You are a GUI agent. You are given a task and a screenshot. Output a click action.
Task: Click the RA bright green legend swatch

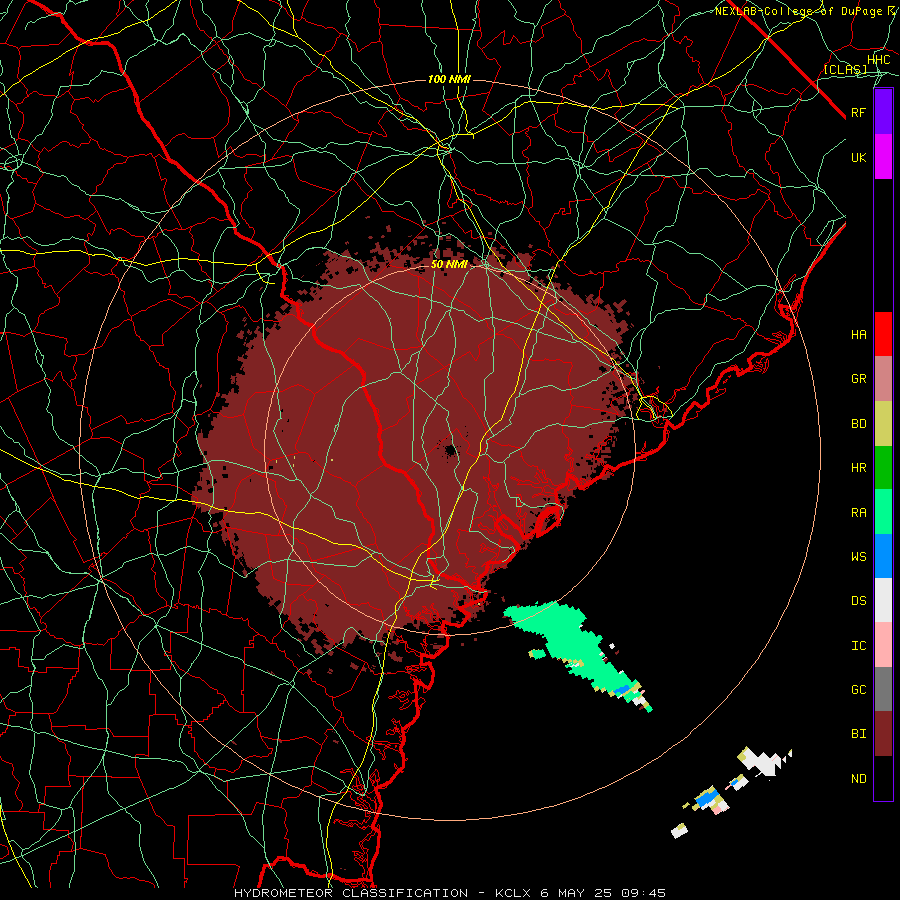click(883, 512)
